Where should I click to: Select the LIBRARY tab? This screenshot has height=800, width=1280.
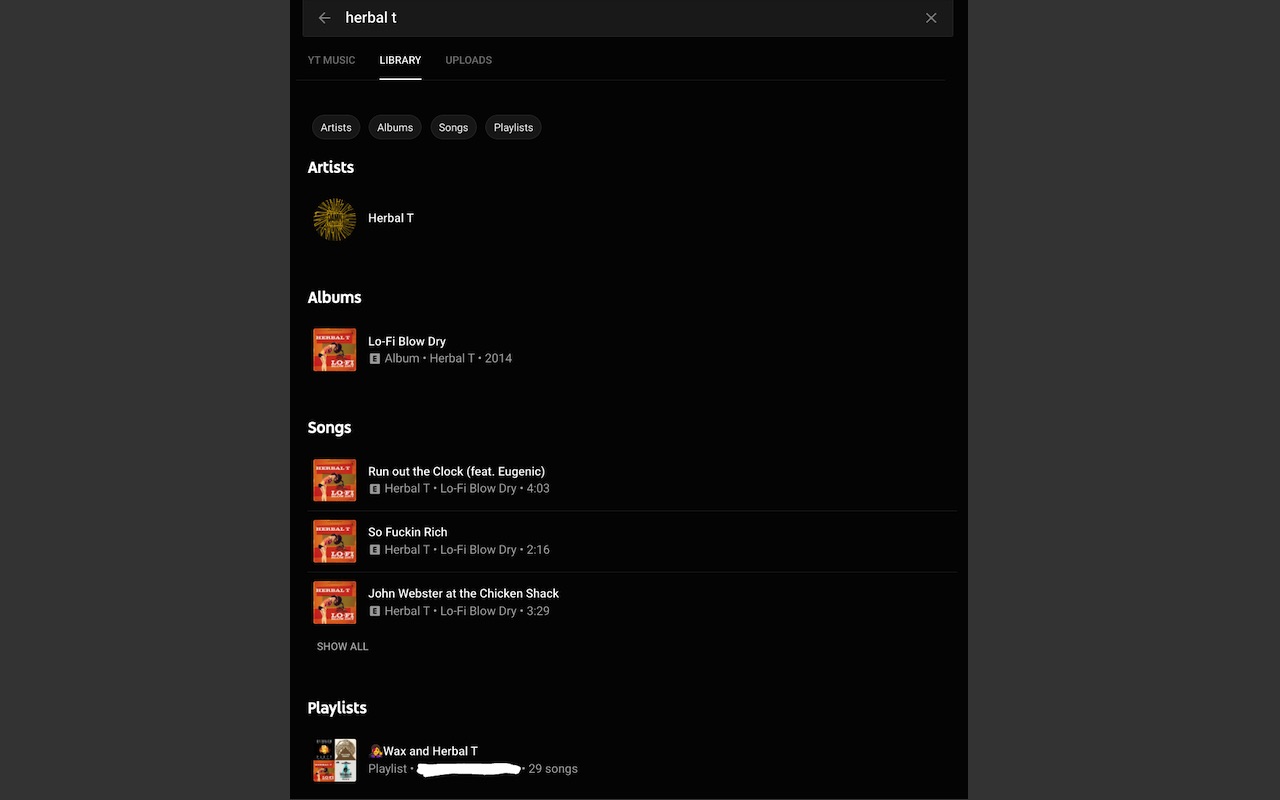click(x=400, y=60)
